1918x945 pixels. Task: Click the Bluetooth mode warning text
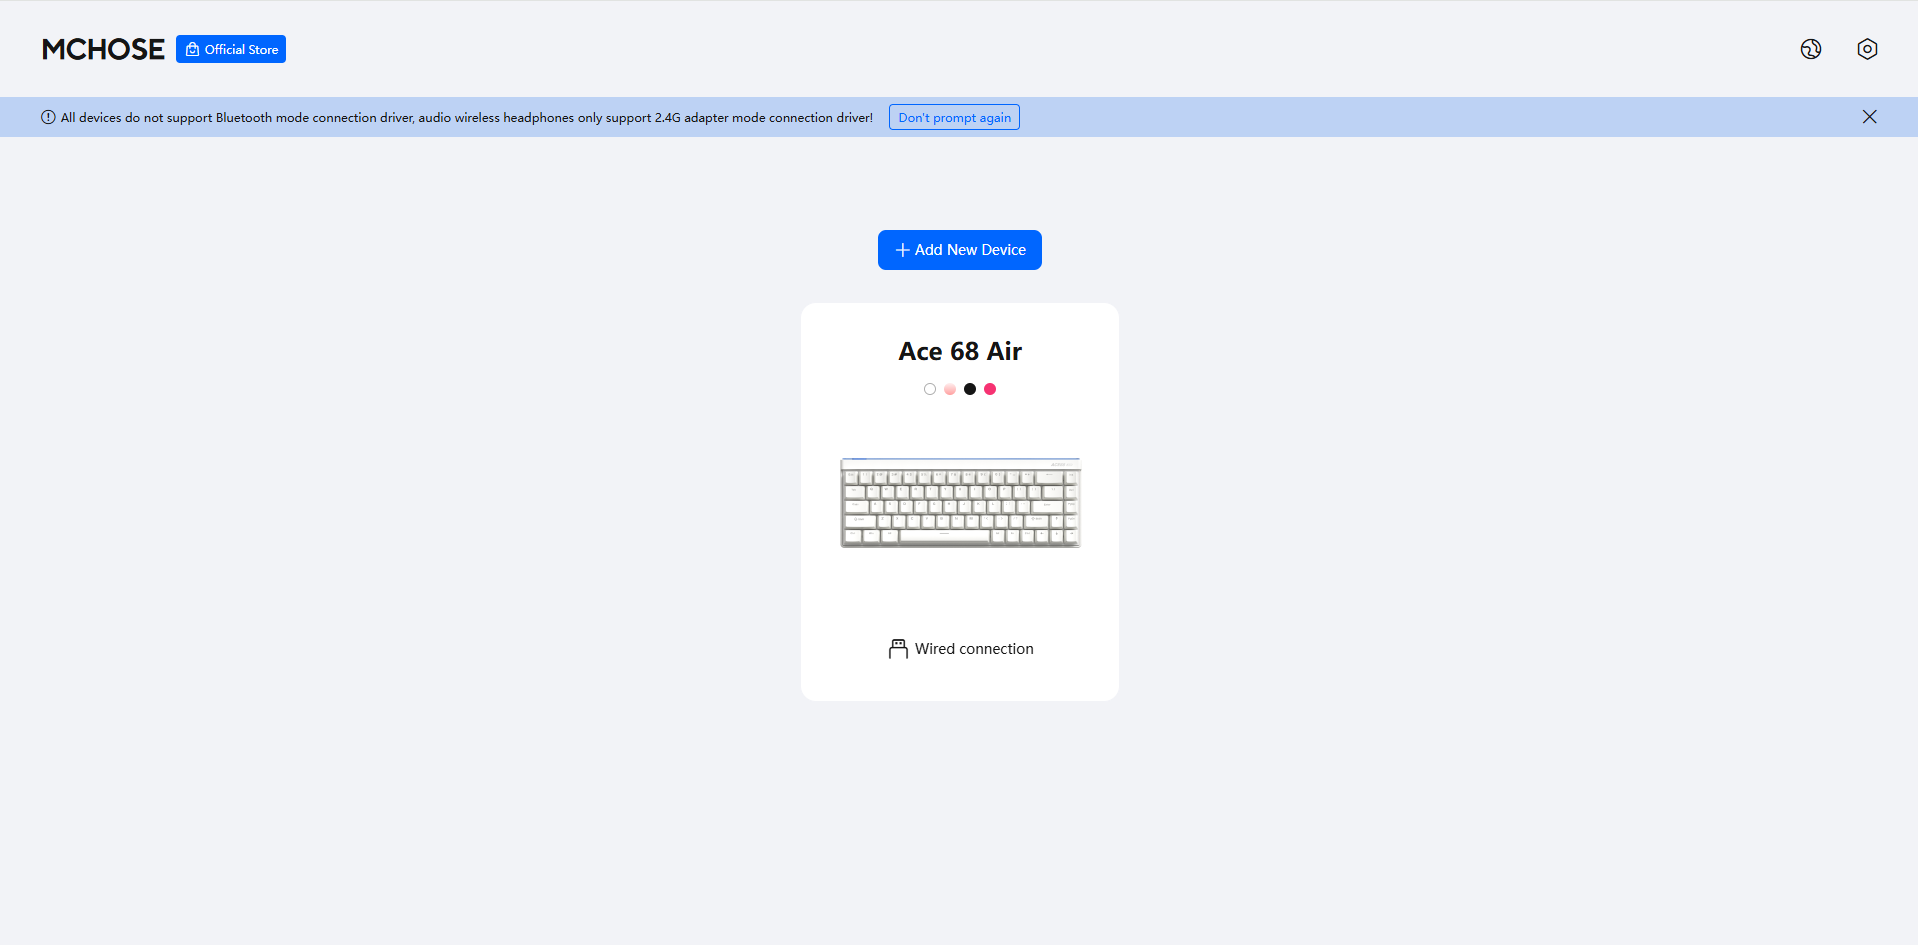pos(467,117)
